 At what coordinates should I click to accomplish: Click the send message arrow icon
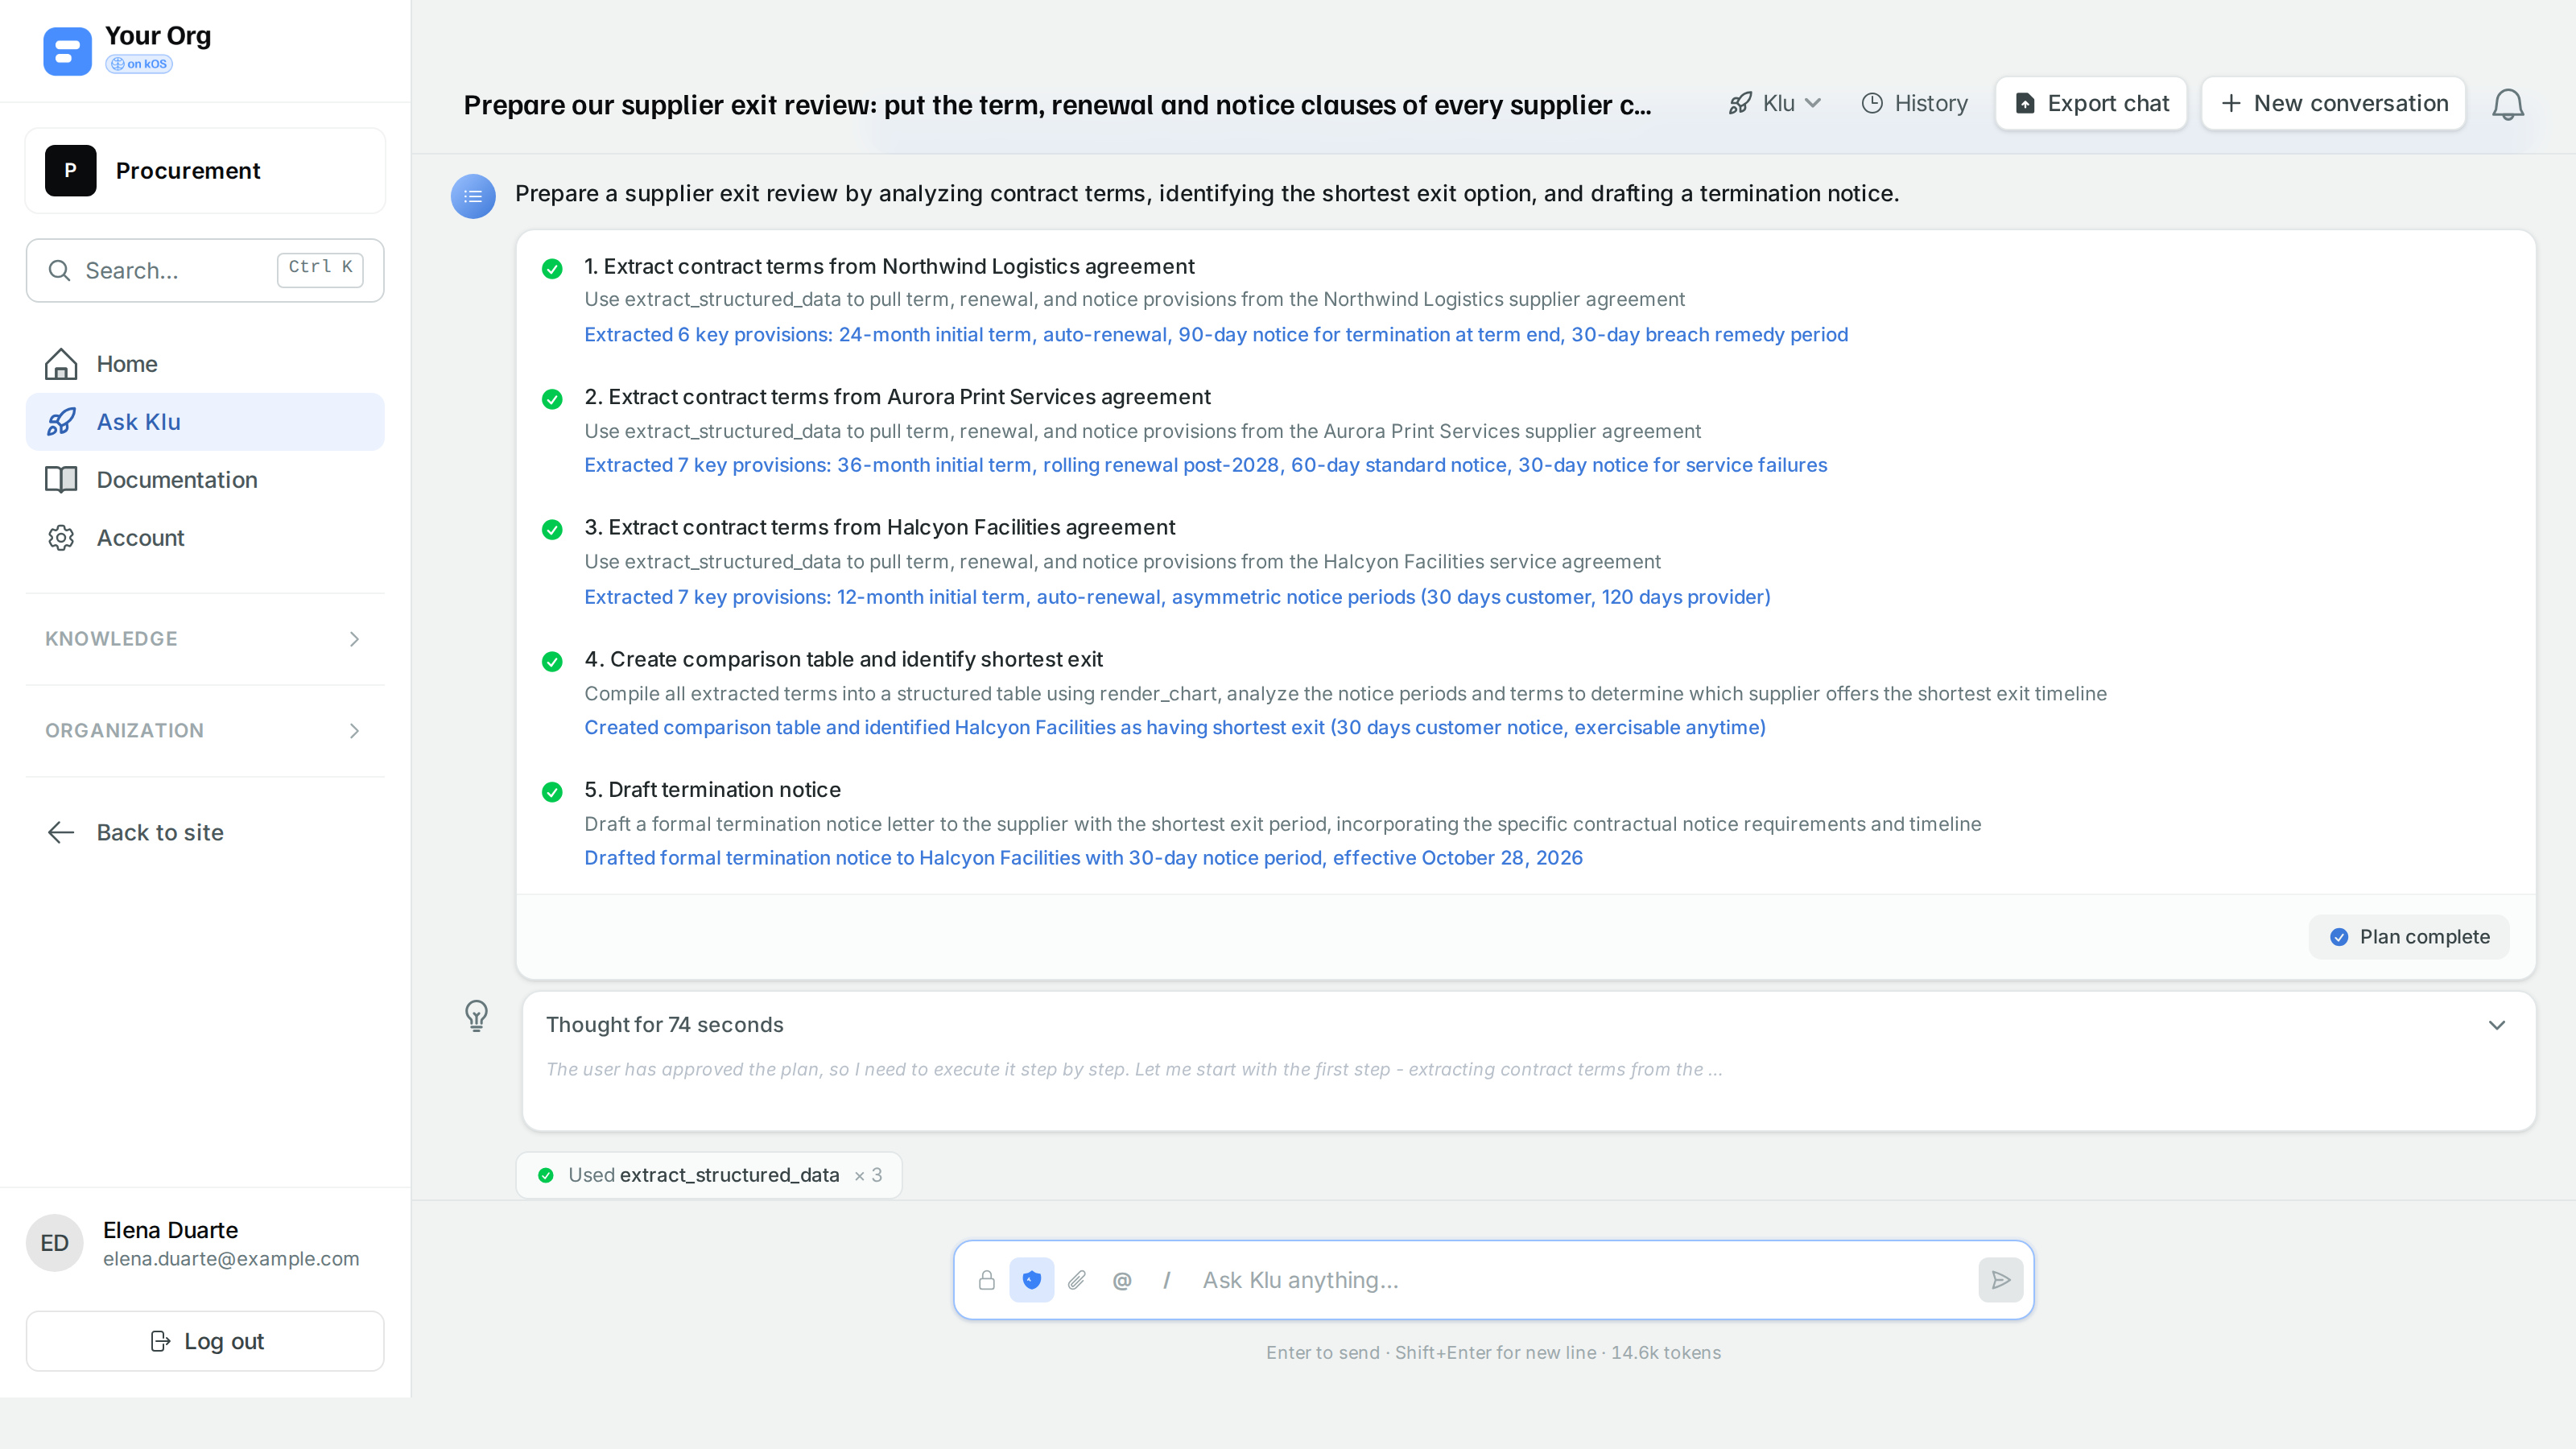pos(2000,1280)
